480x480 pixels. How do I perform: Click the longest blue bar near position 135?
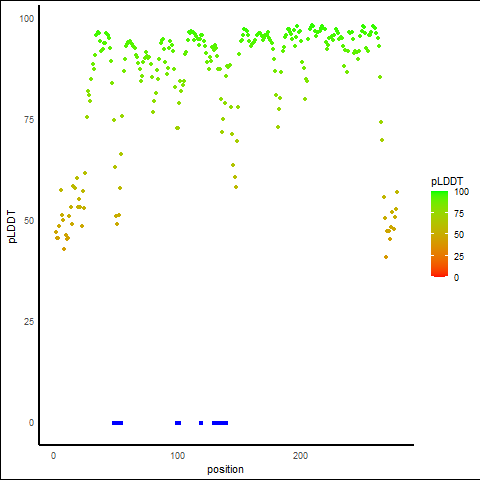pyautogui.click(x=220, y=423)
